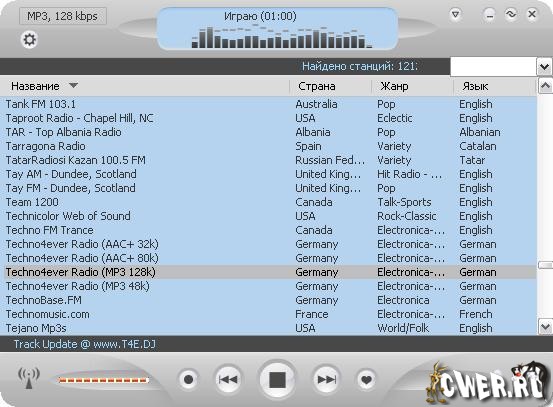This screenshot has width=553, height=407.
Task: Select the Tank FM 103.1 station
Action: (268, 104)
